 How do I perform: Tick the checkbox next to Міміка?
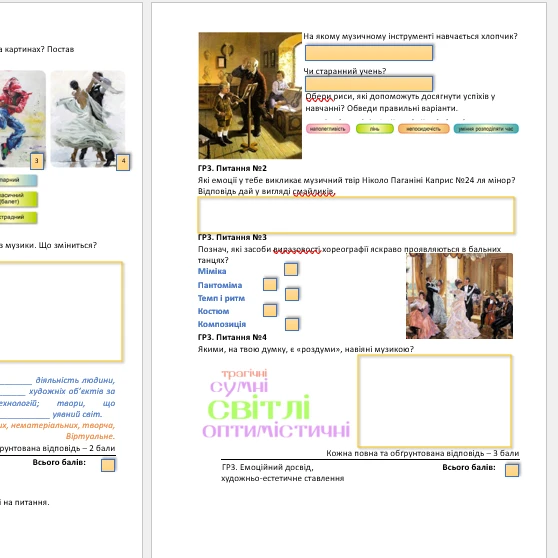[291, 269]
